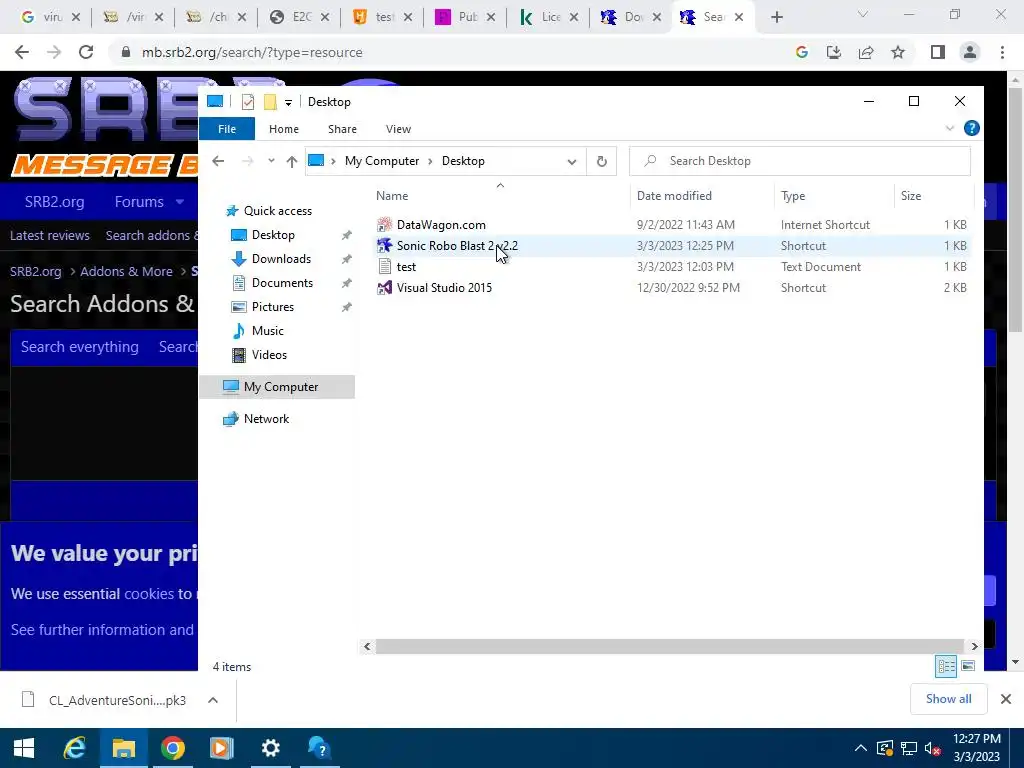Open Chrome's share page icon
This screenshot has width=1024, height=768.
(x=866, y=52)
